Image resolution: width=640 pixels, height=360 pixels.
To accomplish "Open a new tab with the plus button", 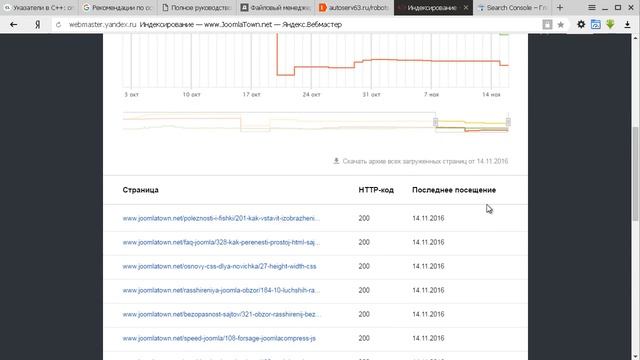I will 560,7.
